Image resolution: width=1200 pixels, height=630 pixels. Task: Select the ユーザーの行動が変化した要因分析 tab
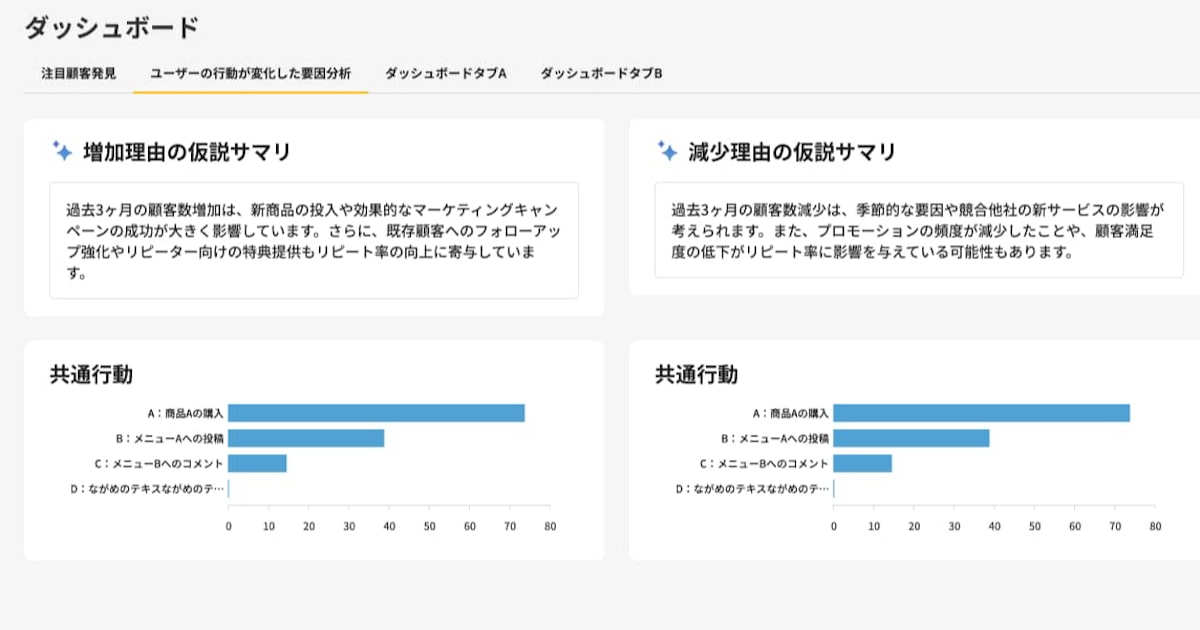pos(250,74)
